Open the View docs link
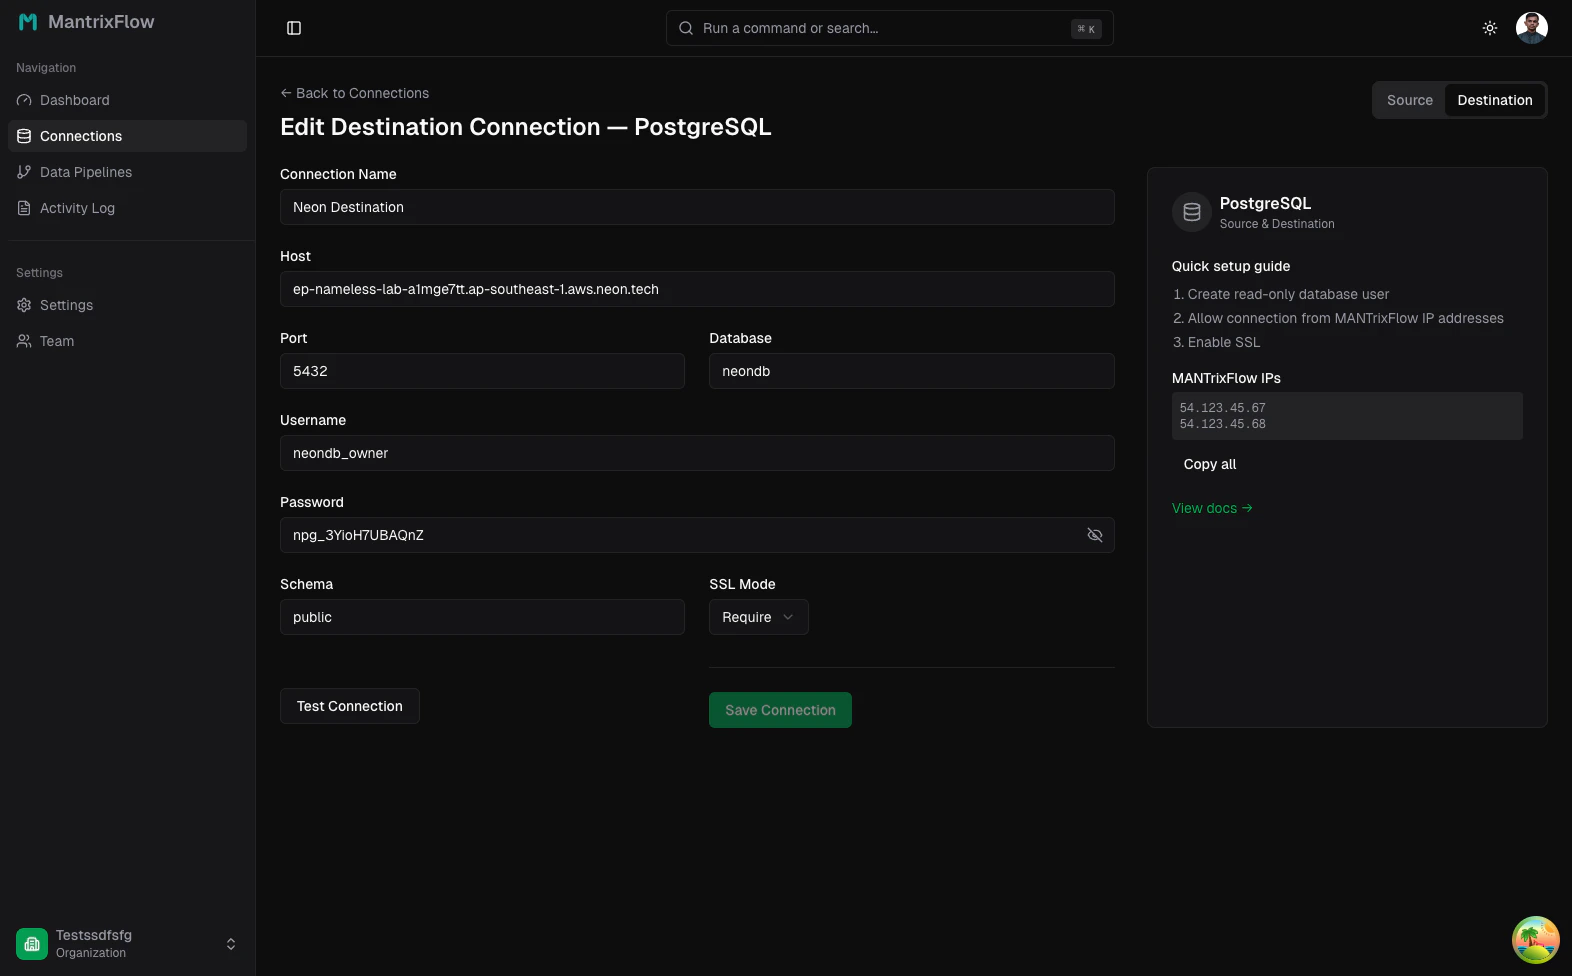Screen dimensions: 1572x976 [x=1212, y=508]
